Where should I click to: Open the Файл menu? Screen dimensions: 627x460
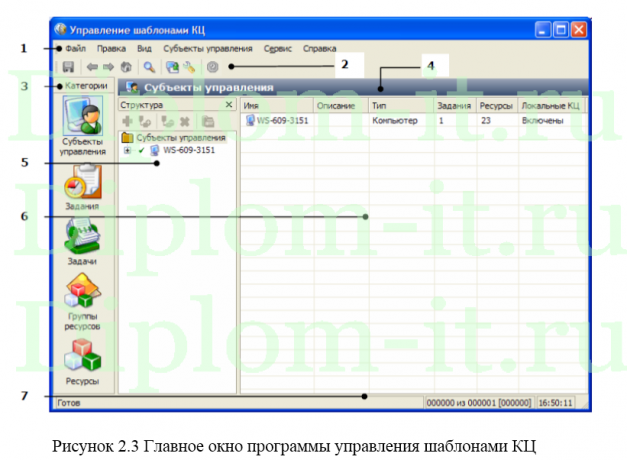76,47
